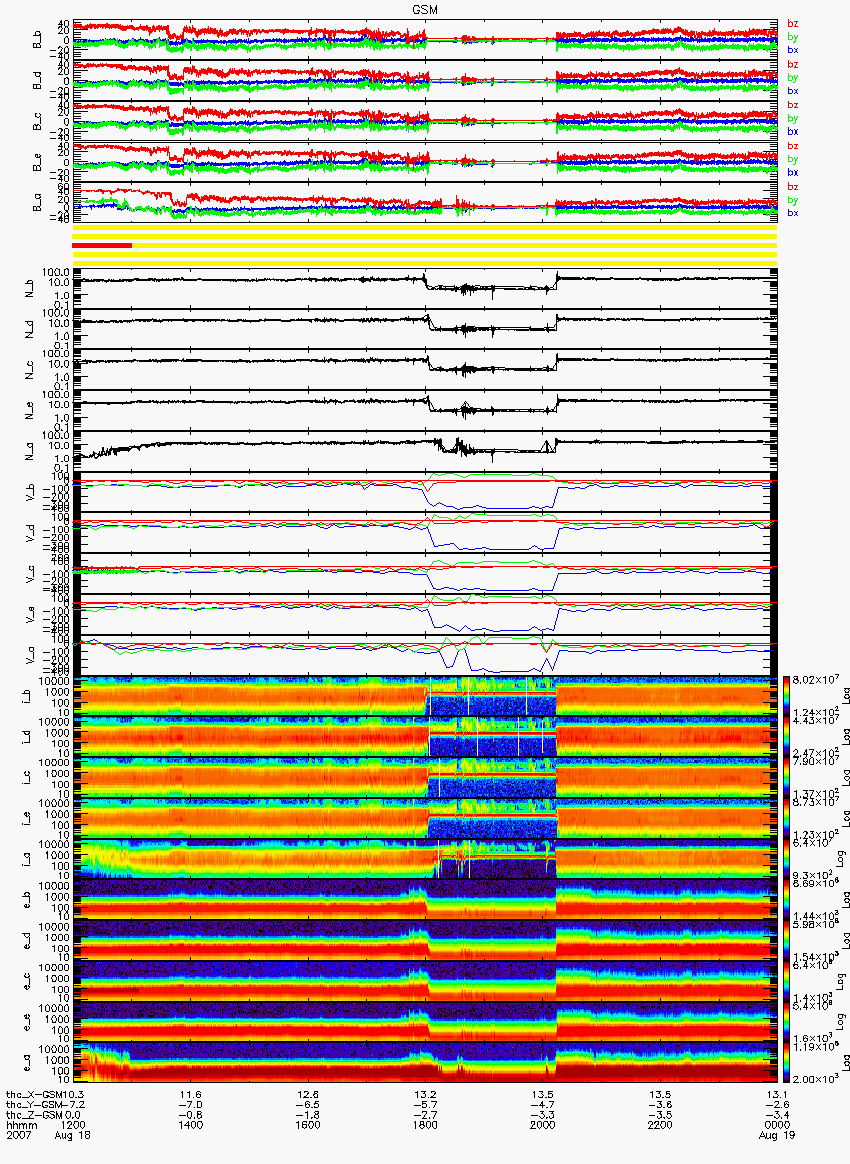Click the GSM title at top
Viewport: 850px width, 1164px height.
[425, 10]
